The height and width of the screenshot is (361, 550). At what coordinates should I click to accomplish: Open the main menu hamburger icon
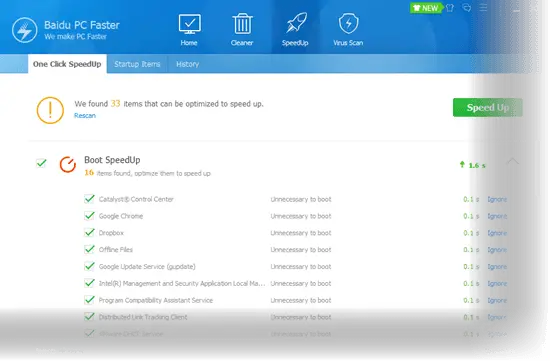[x=483, y=8]
